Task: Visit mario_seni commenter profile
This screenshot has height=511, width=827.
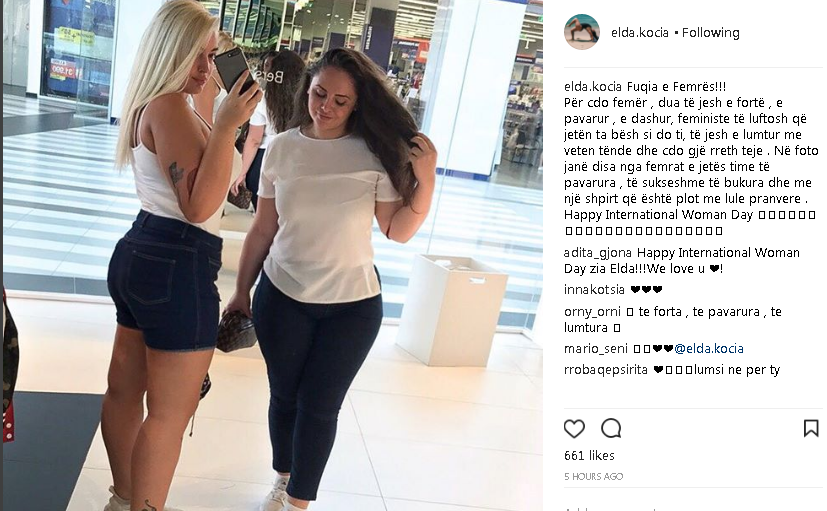Action: point(595,349)
